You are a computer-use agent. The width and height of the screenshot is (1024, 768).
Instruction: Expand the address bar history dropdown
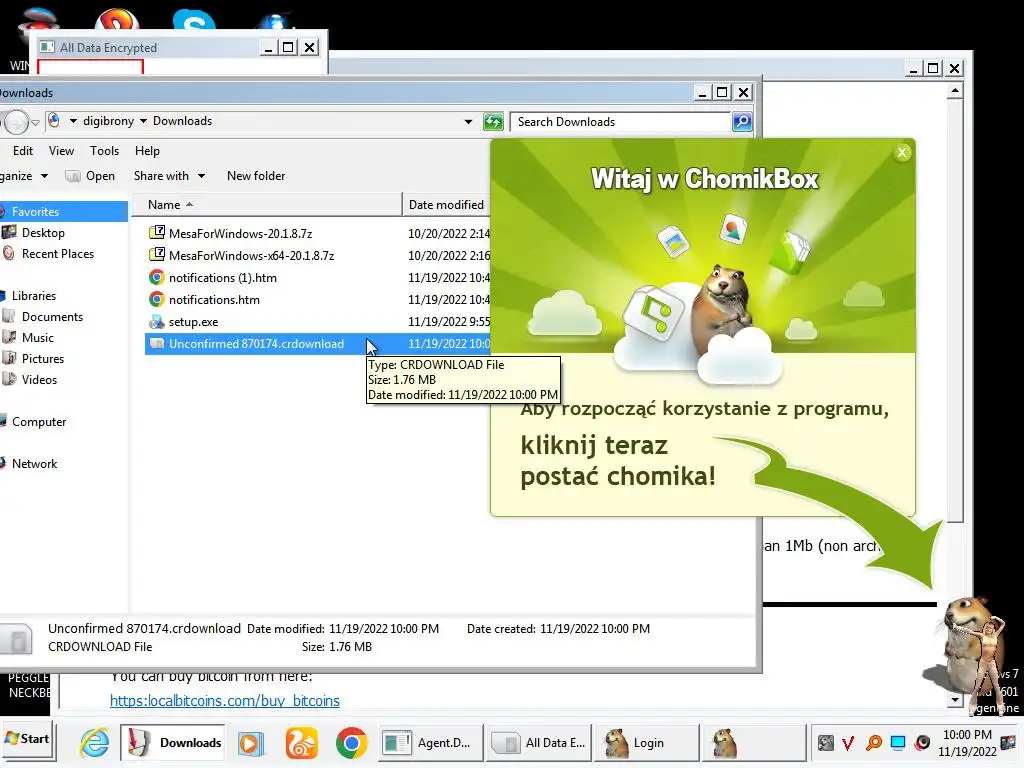pyautogui.click(x=468, y=121)
